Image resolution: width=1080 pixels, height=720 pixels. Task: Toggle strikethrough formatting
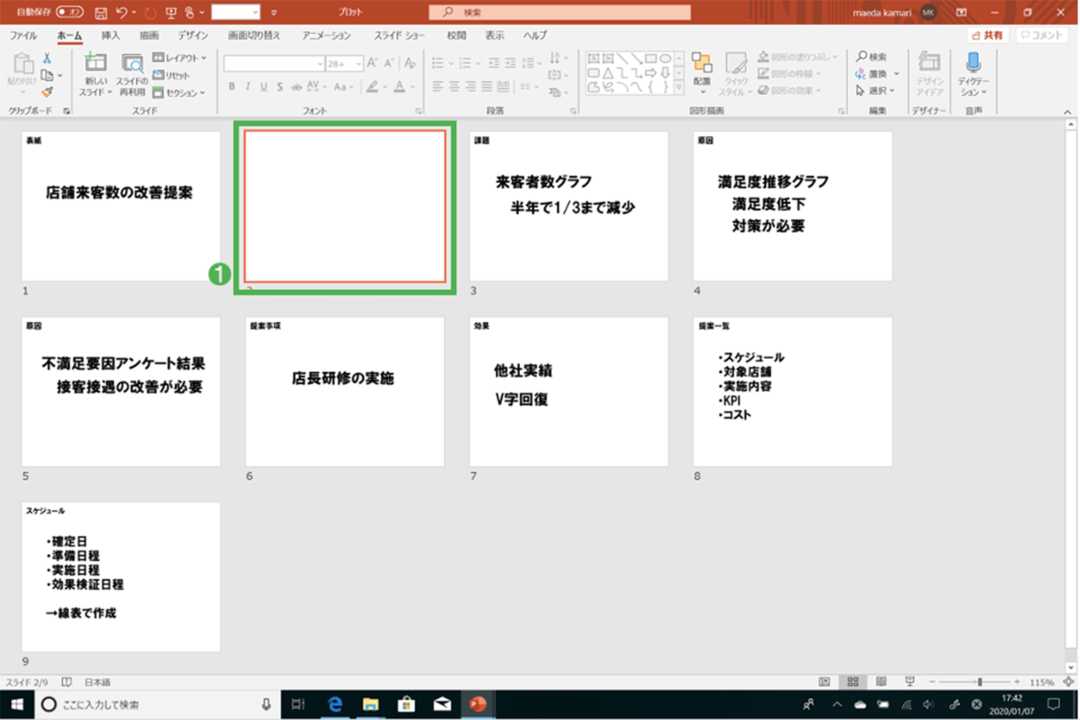point(296,87)
